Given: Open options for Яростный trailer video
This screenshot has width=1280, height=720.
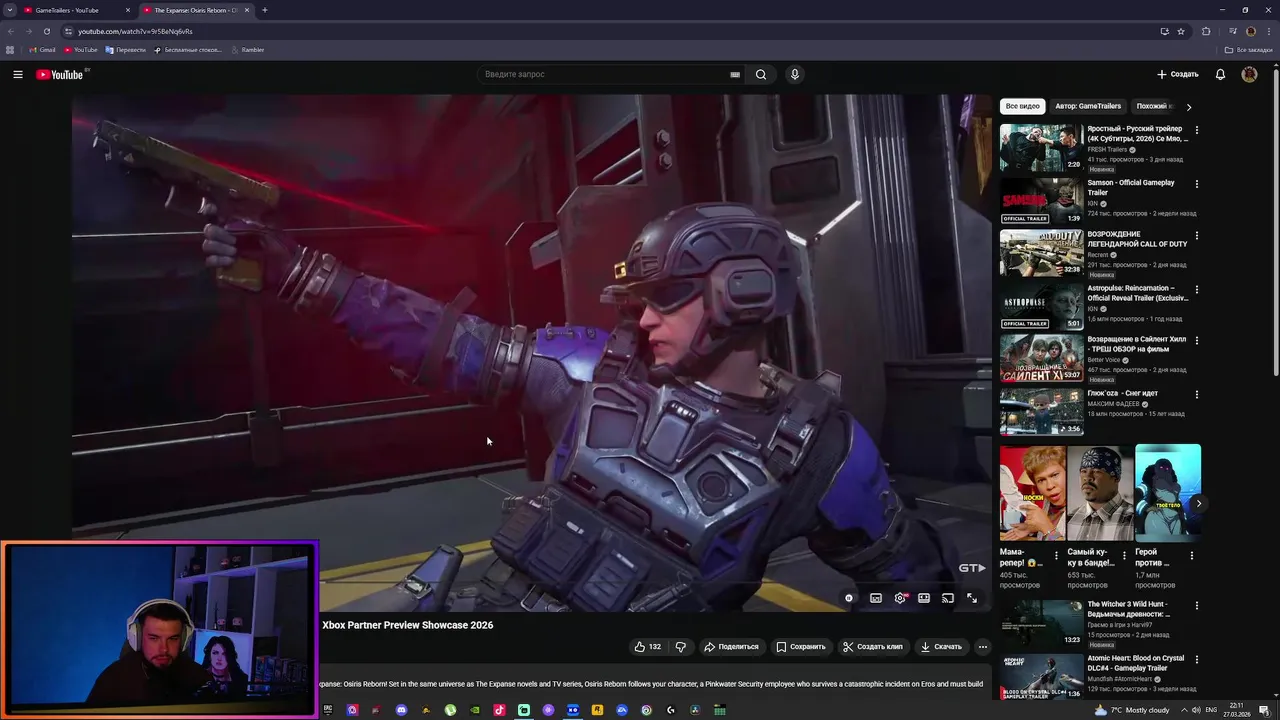Looking at the screenshot, I should pyautogui.click(x=1197, y=130).
